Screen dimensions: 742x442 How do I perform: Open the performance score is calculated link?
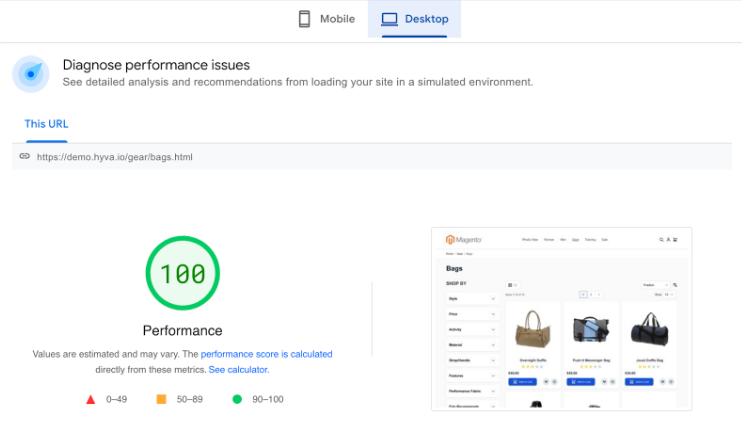pyautogui.click(x=266, y=354)
